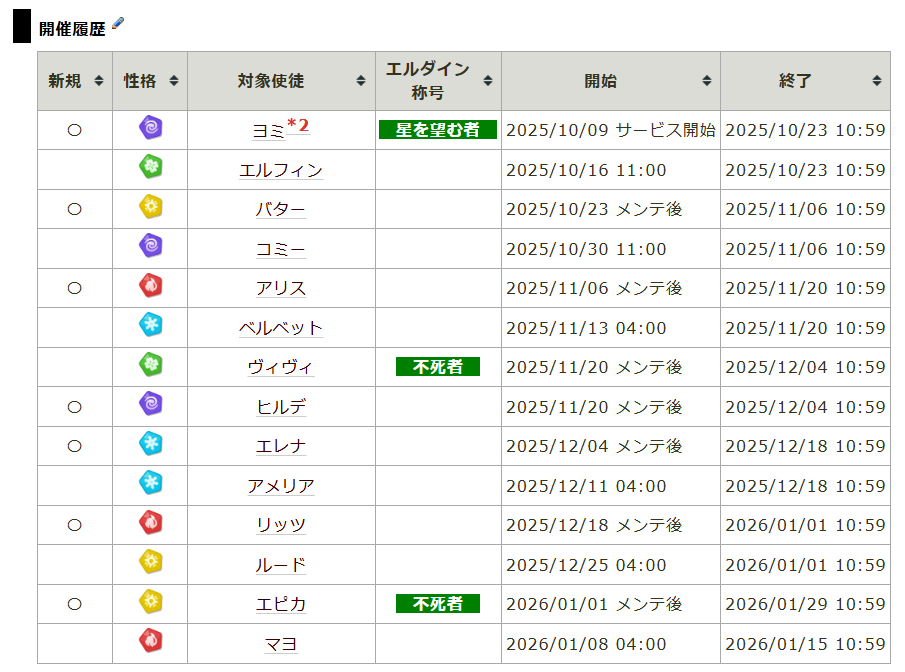Screen dimensions: 905x672
Task: Click the 不死者 badge in ヴィヴィ row
Action: [x=438, y=367]
